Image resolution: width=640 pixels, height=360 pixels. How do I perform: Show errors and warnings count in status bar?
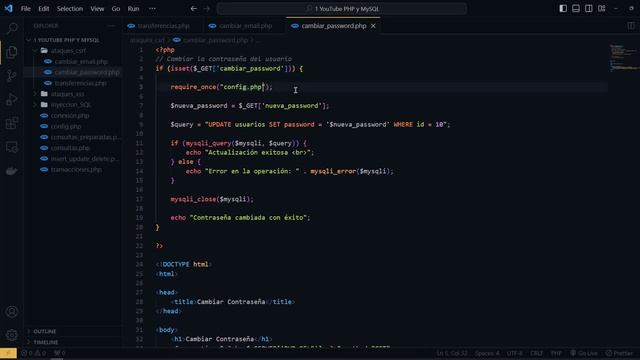(x=33, y=353)
